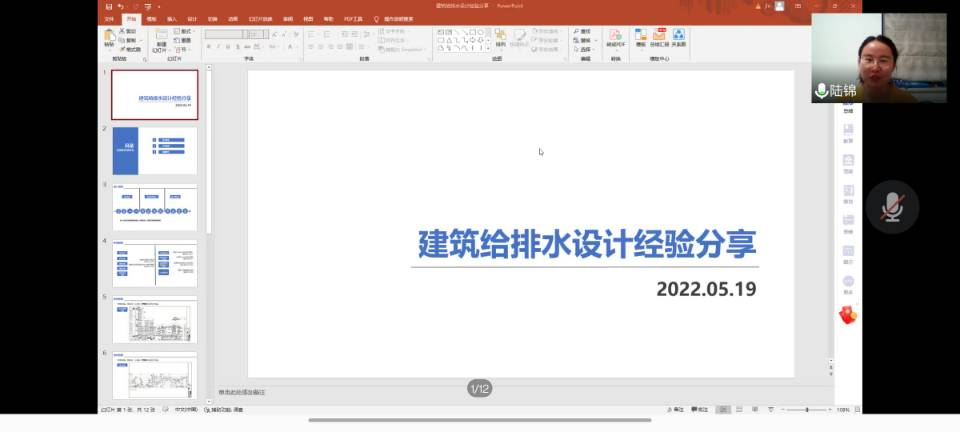
Task: Toggle Bold formatting in font group
Action: [209, 46]
